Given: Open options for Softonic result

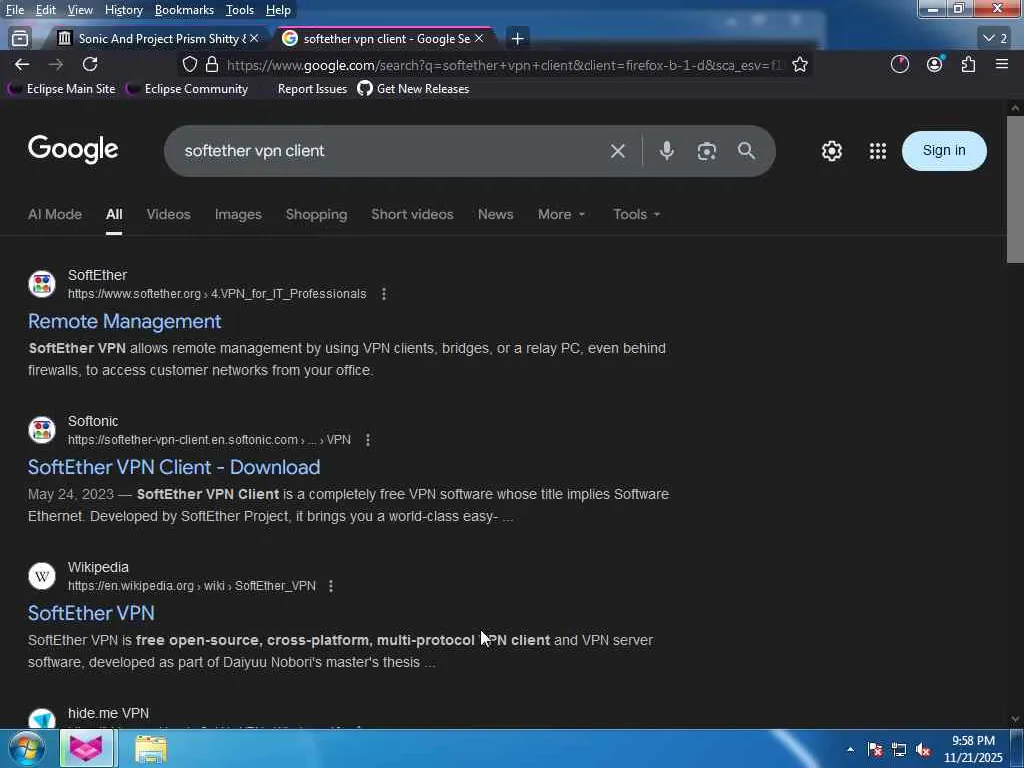Looking at the screenshot, I should (x=368, y=440).
